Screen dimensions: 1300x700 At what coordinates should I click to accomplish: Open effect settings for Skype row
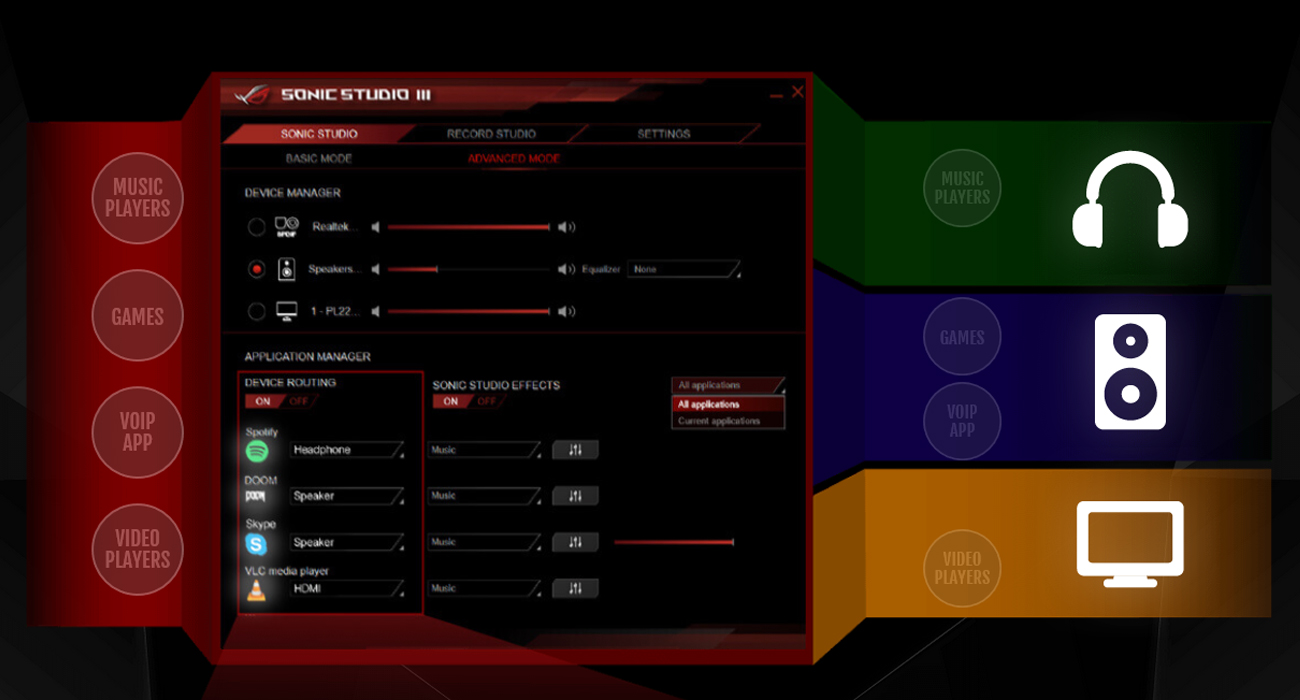click(575, 542)
